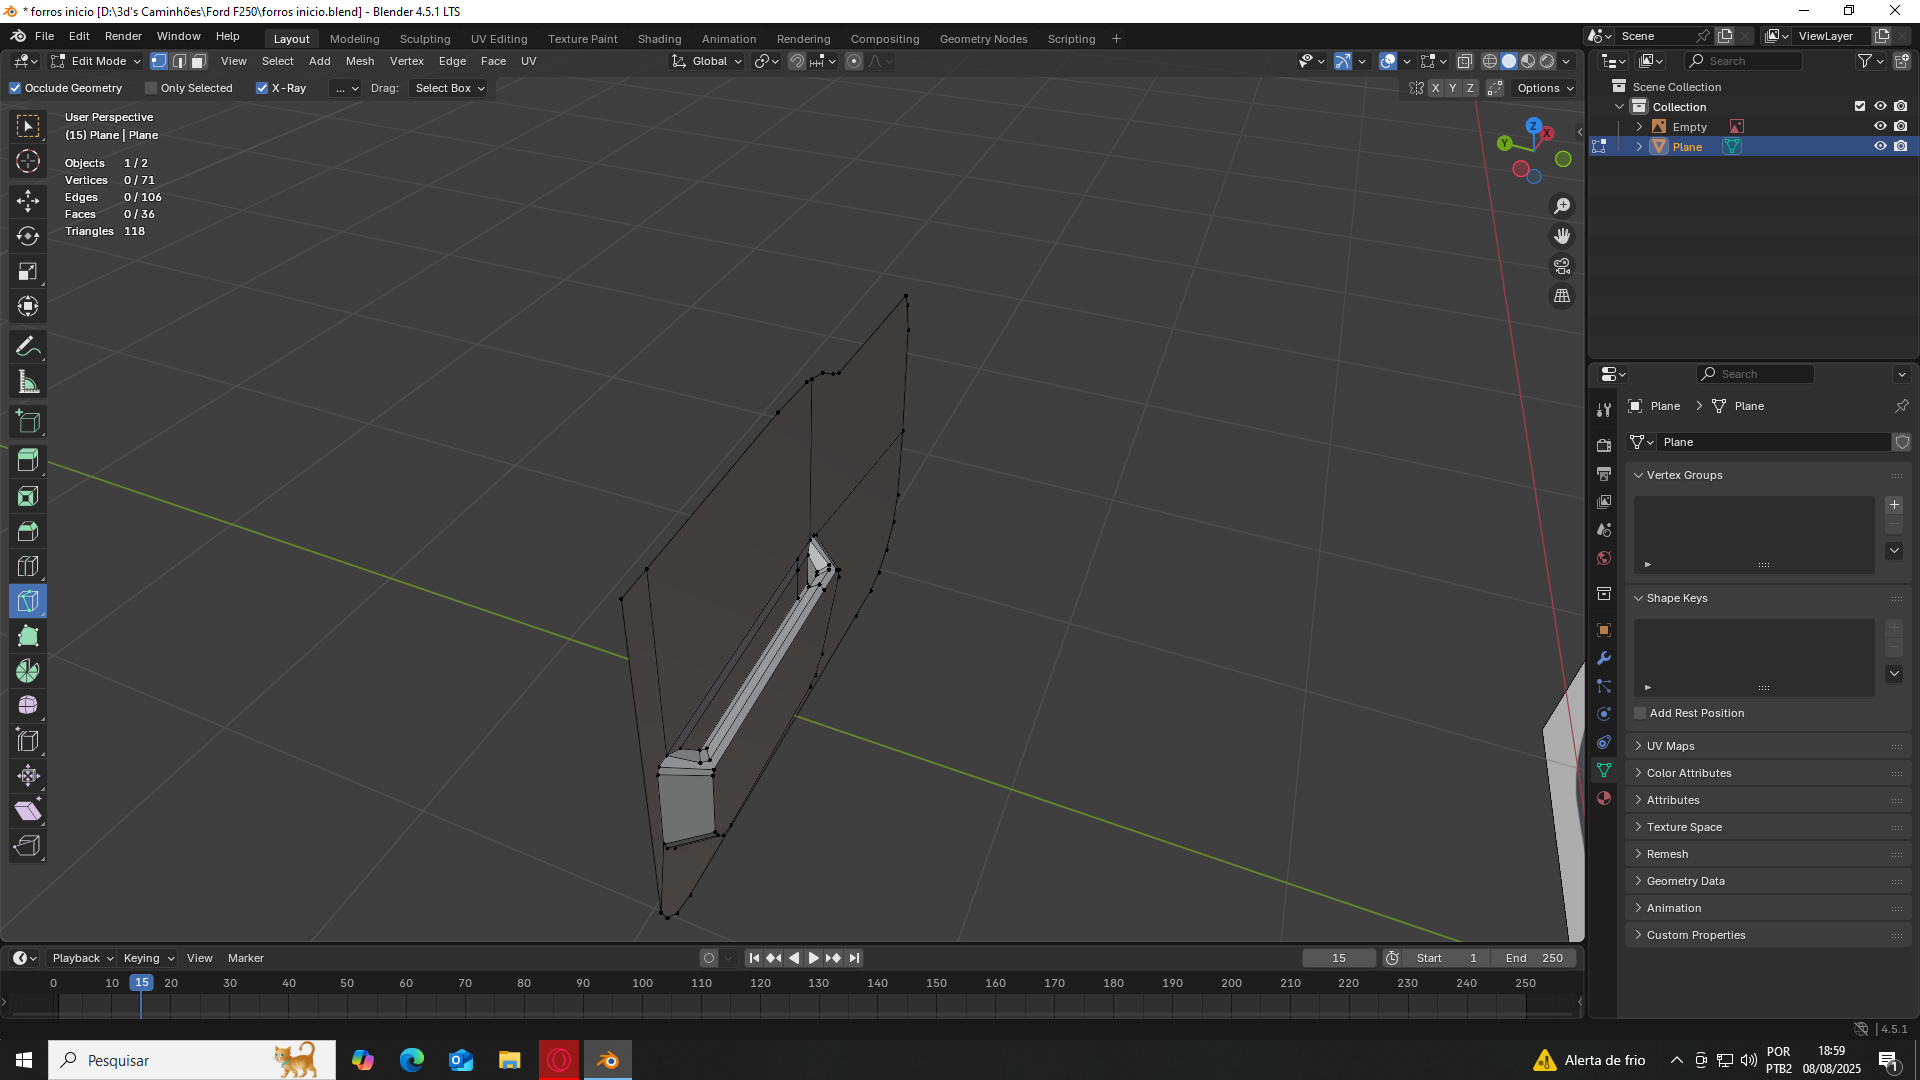Image resolution: width=1920 pixels, height=1080 pixels.
Task: Select the Loop Cut tool
Action: click(x=28, y=566)
